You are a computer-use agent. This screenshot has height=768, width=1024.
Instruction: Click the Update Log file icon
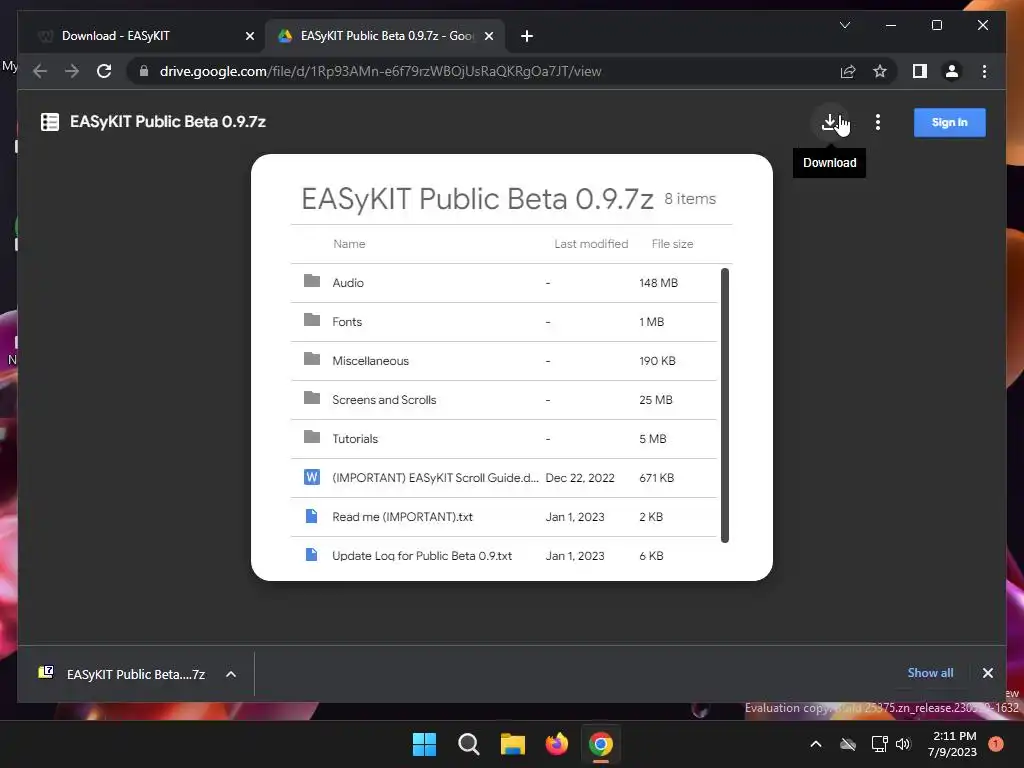[x=312, y=555]
